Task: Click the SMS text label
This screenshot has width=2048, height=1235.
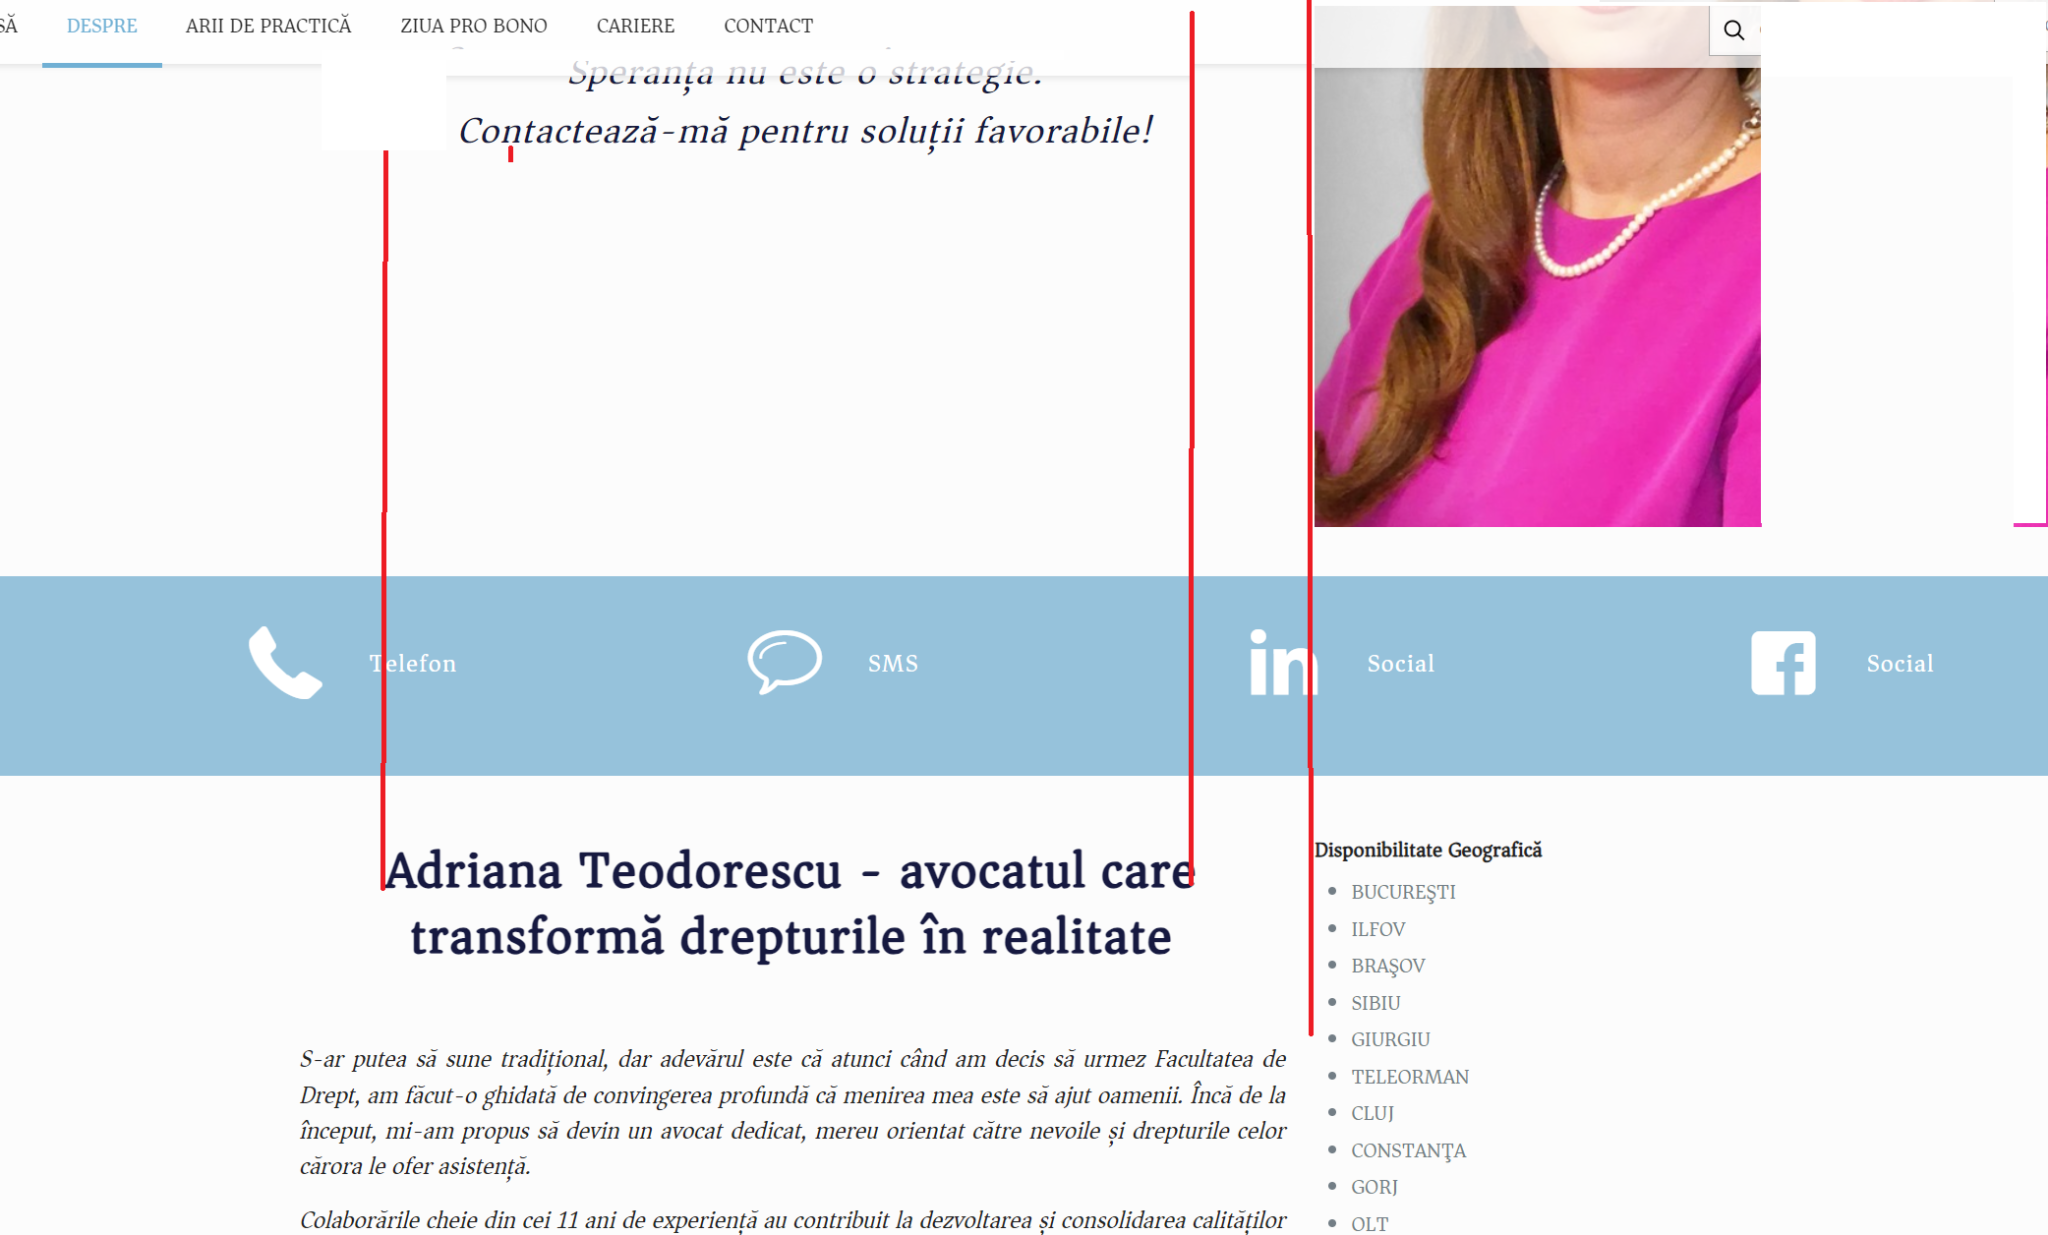Action: 892,664
